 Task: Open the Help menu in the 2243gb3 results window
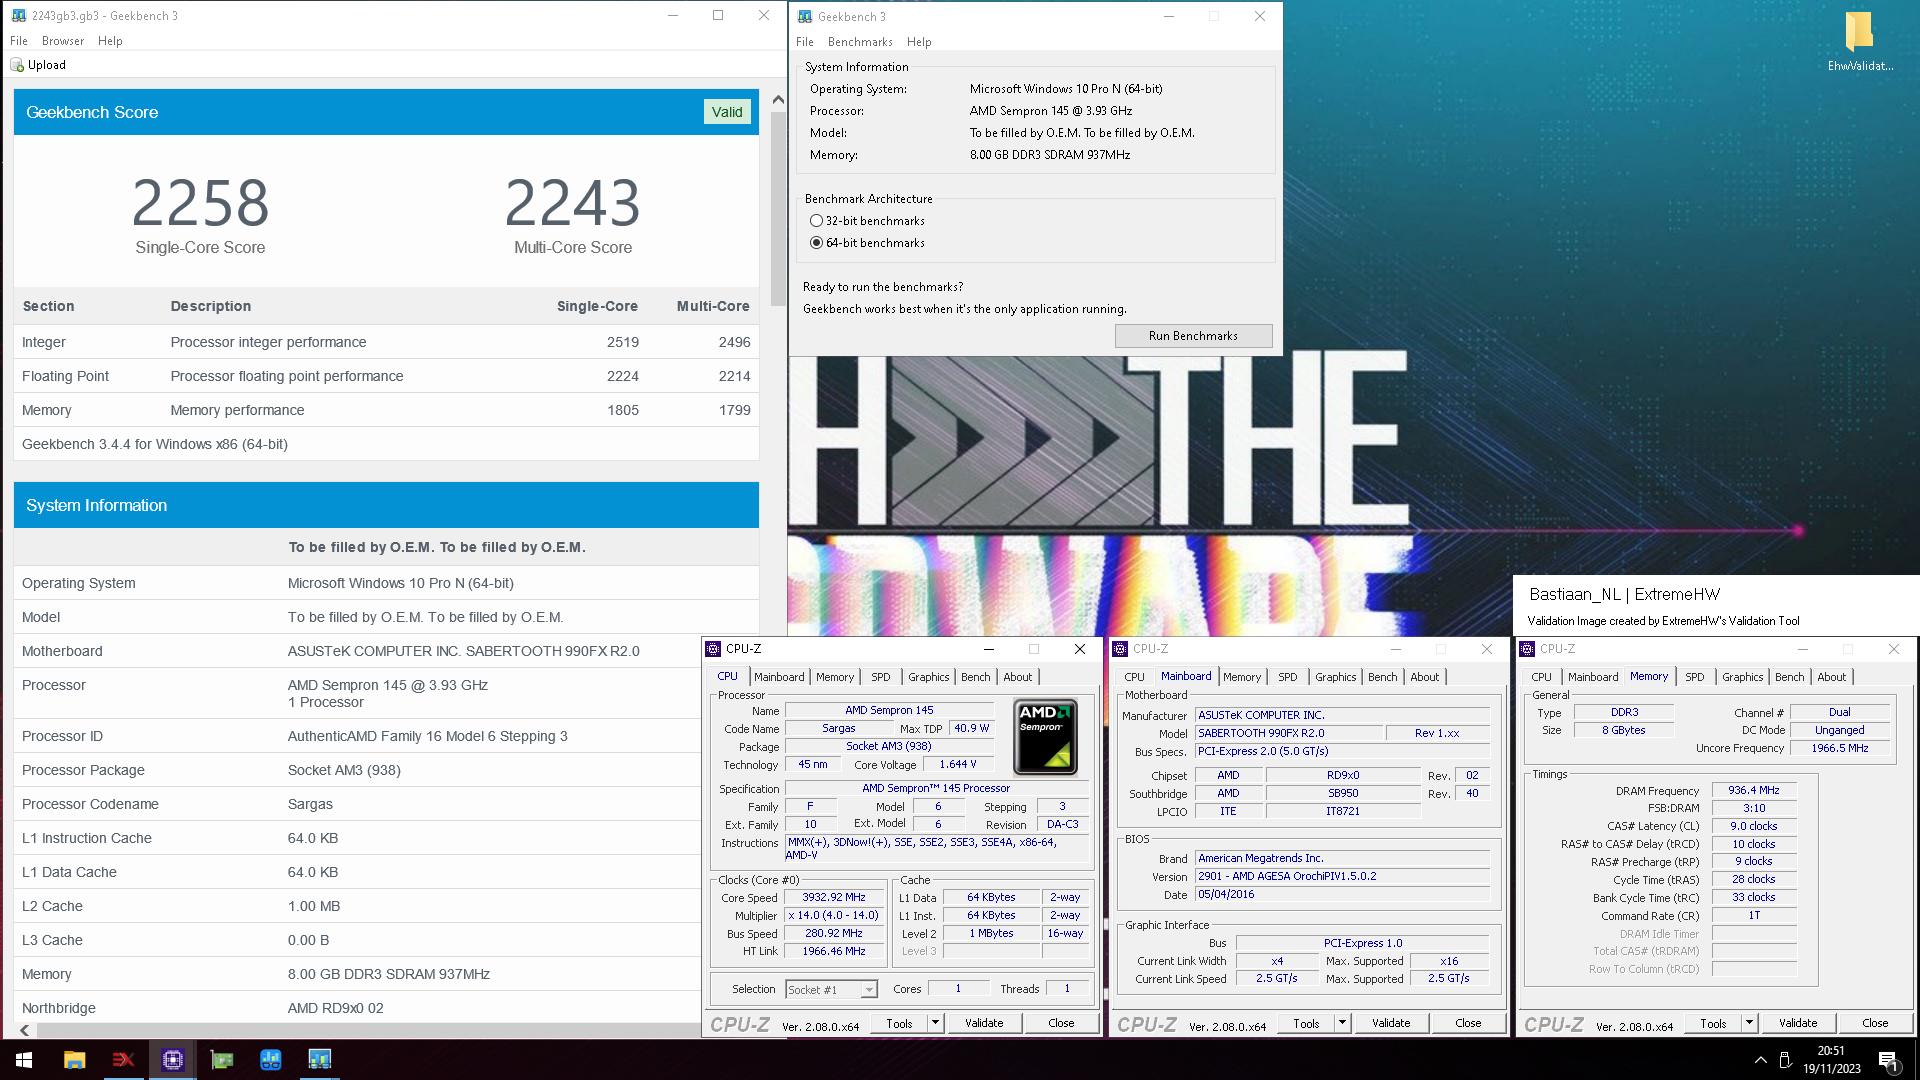click(x=110, y=41)
